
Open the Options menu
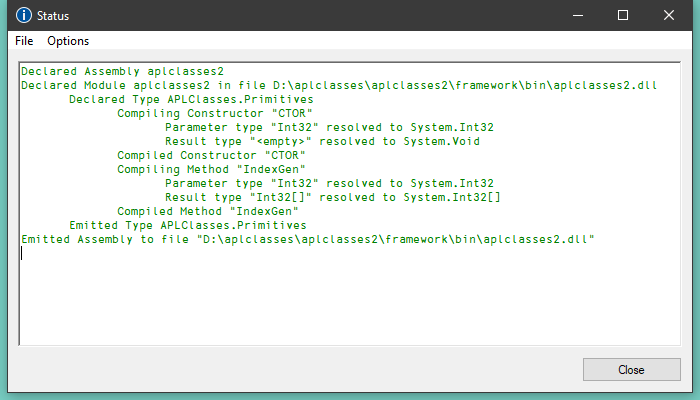click(x=68, y=41)
